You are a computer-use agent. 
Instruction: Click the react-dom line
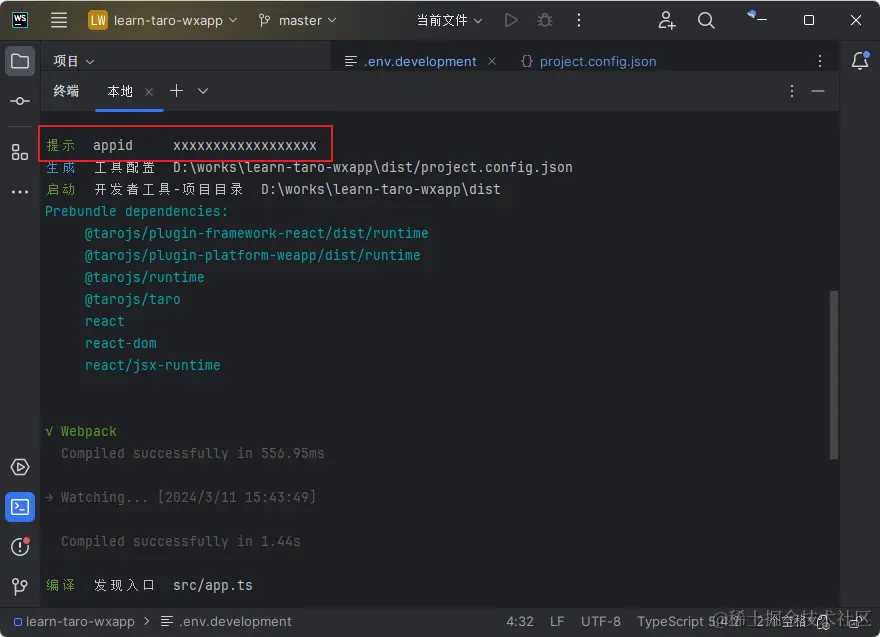pos(121,343)
